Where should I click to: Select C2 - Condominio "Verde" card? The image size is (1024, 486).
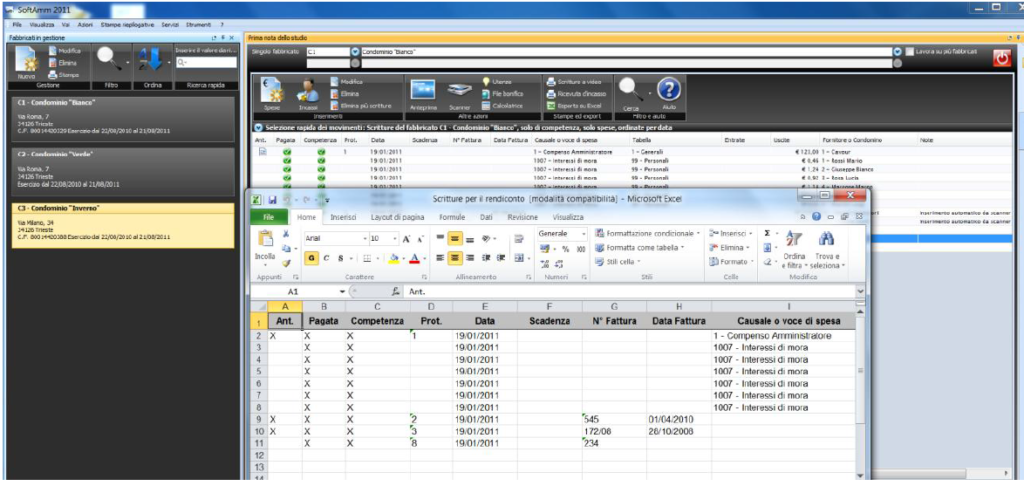(123, 172)
